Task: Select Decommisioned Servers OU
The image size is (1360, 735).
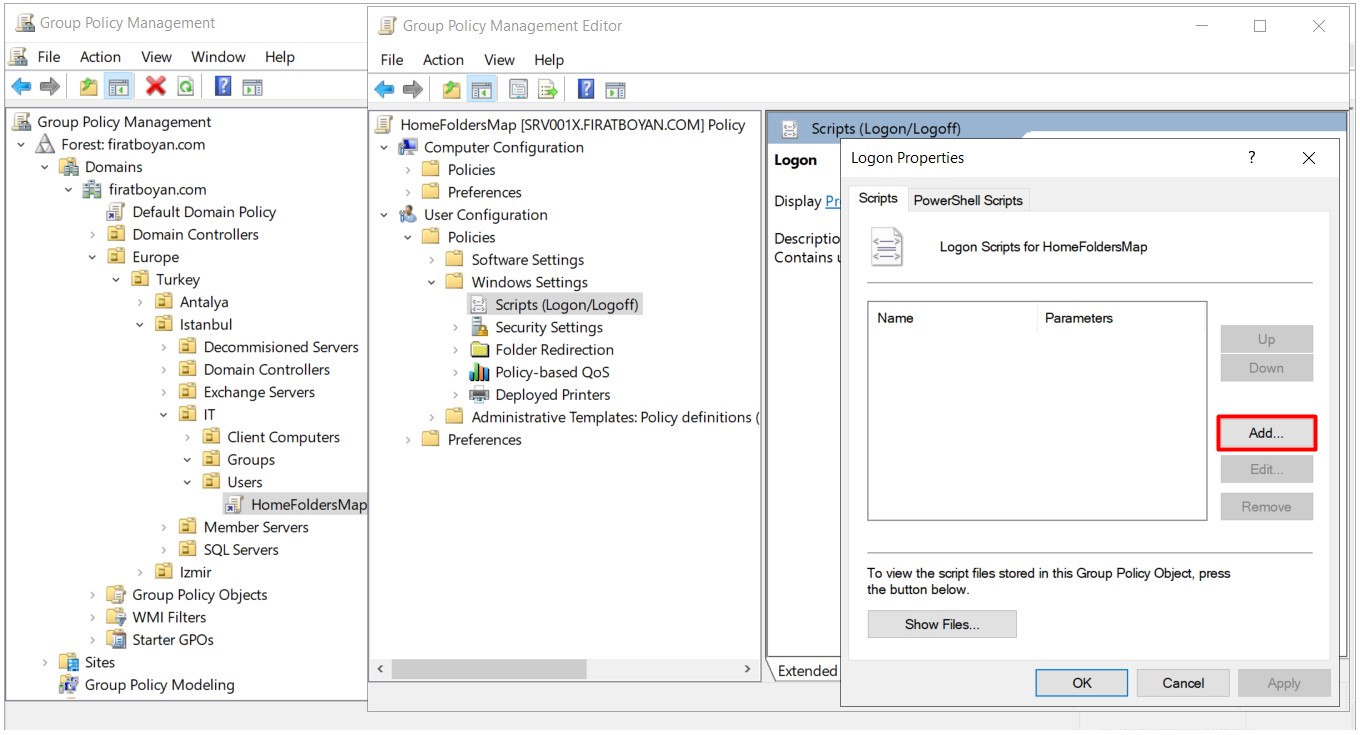Action: coord(281,347)
